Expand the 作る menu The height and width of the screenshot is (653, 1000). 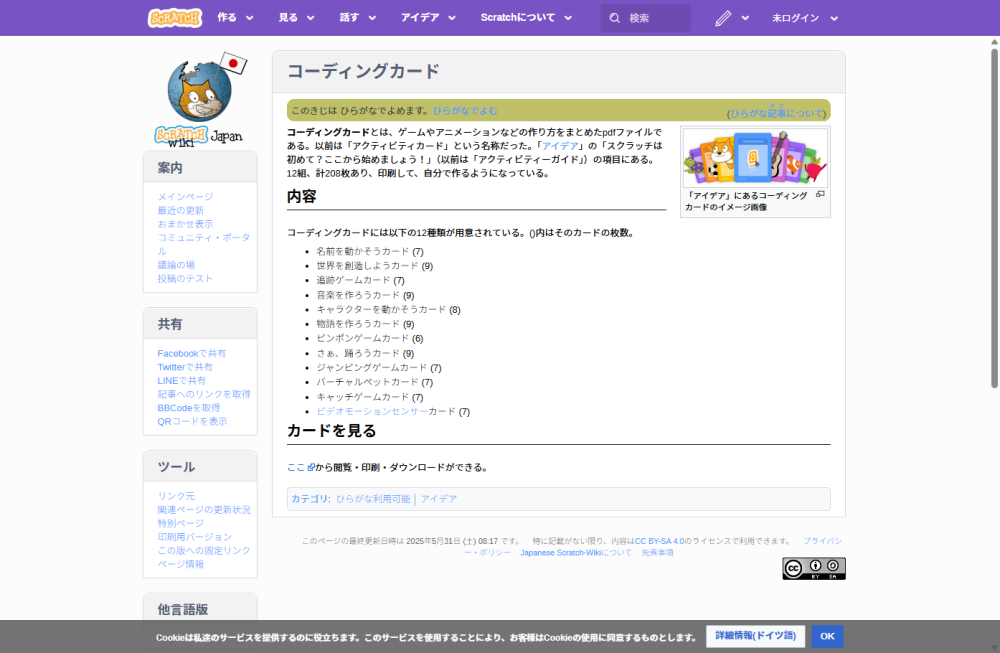[235, 18]
